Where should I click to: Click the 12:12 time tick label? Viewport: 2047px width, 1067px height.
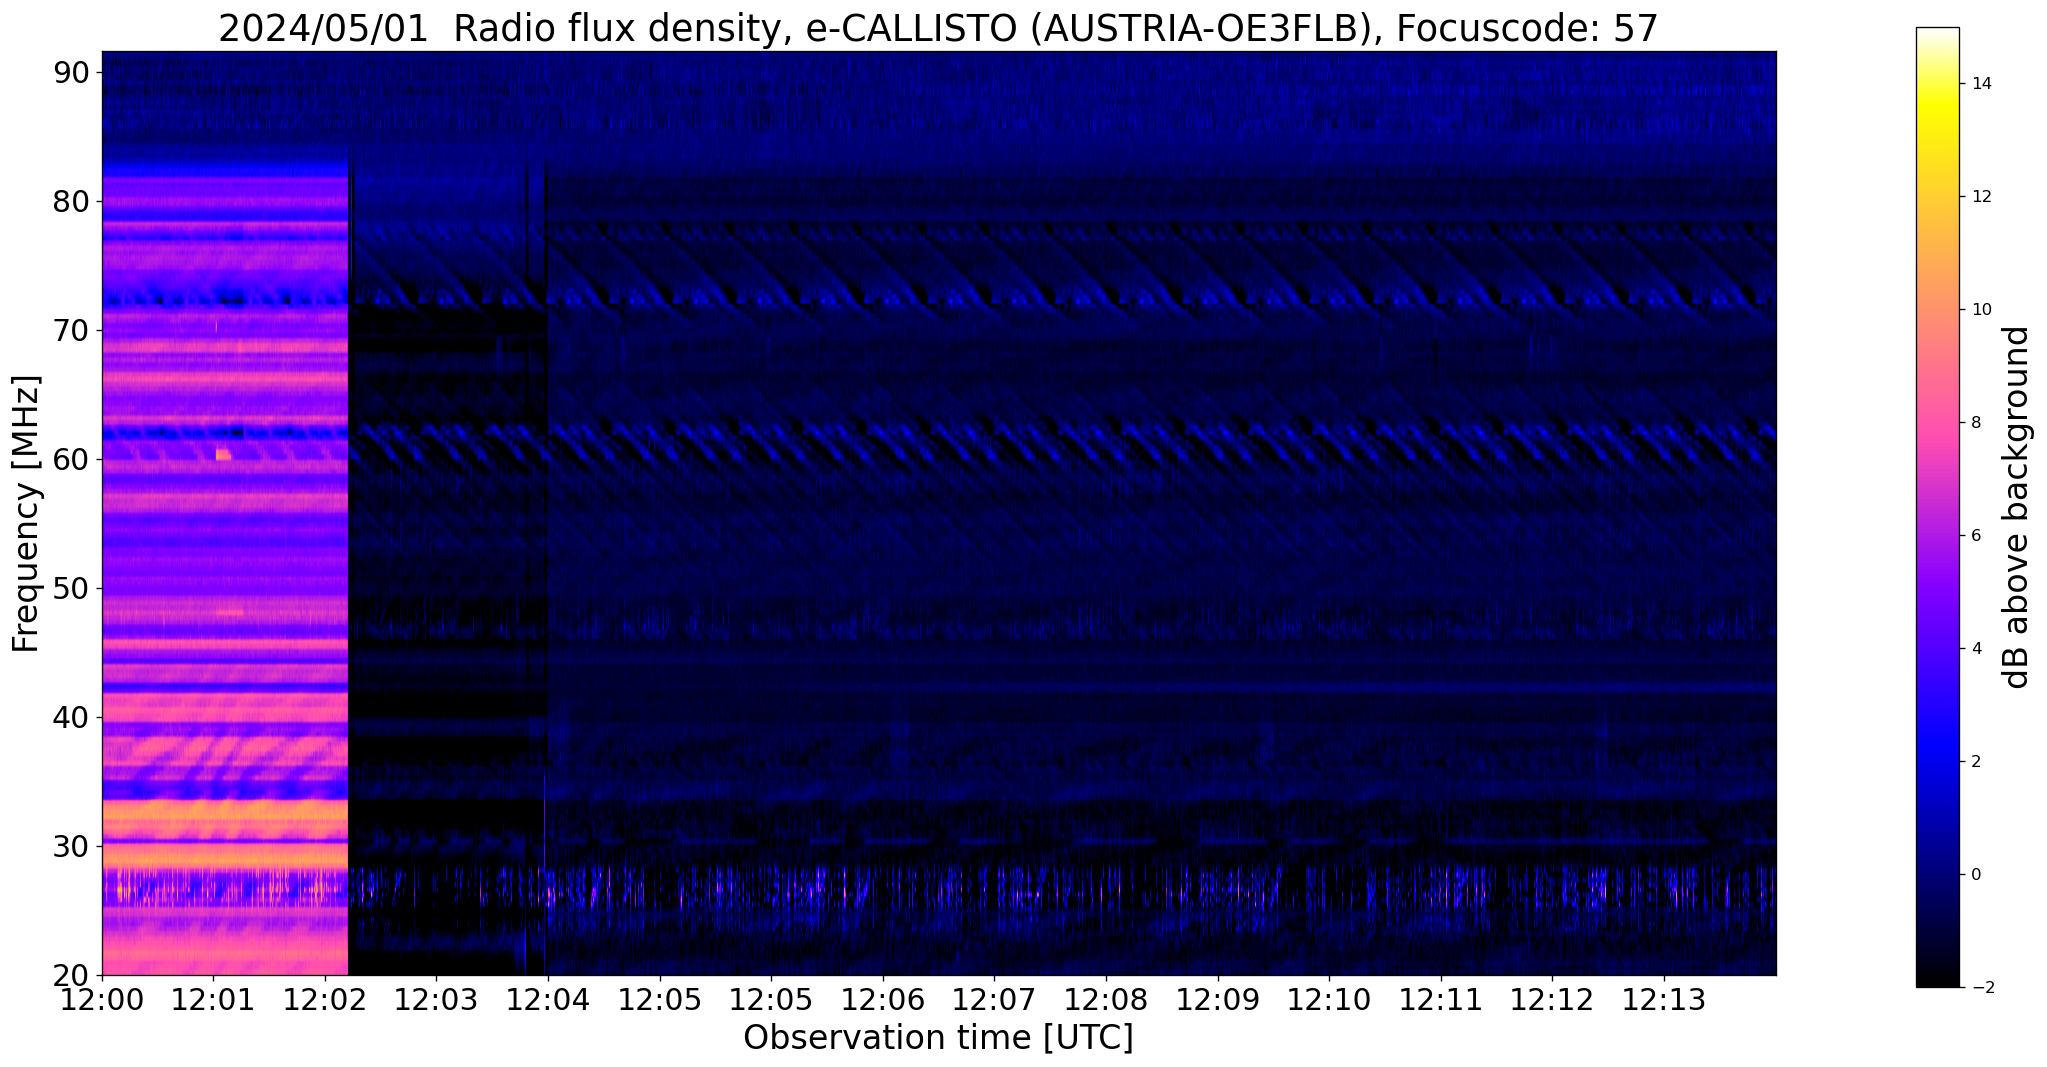[1552, 1001]
